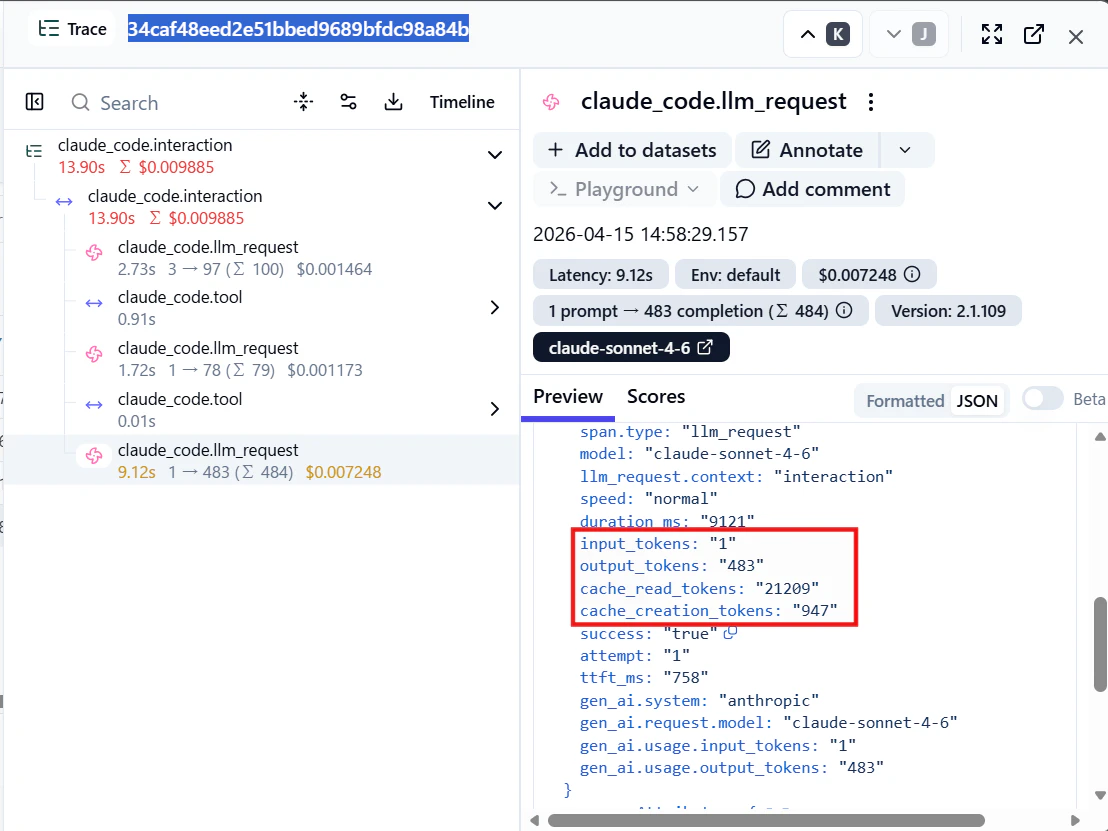Open trace in new tab icon
The height and width of the screenshot is (831, 1108).
point(1033,34)
